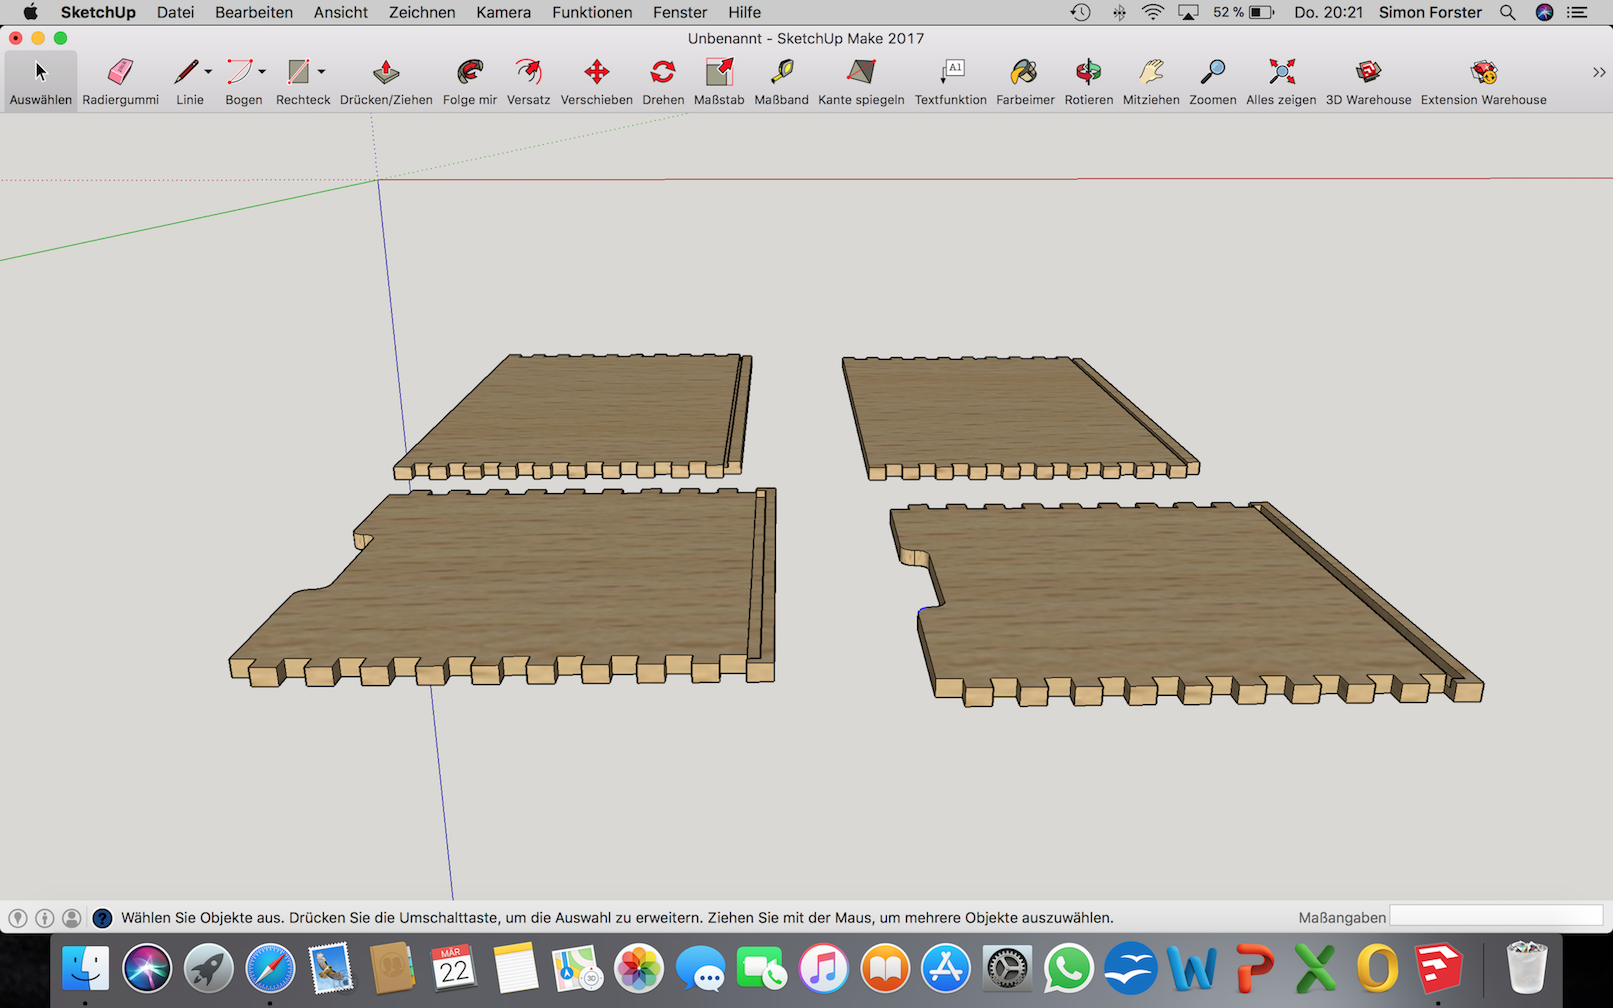Open the Farbeimer paint bucket tool

(1024, 72)
